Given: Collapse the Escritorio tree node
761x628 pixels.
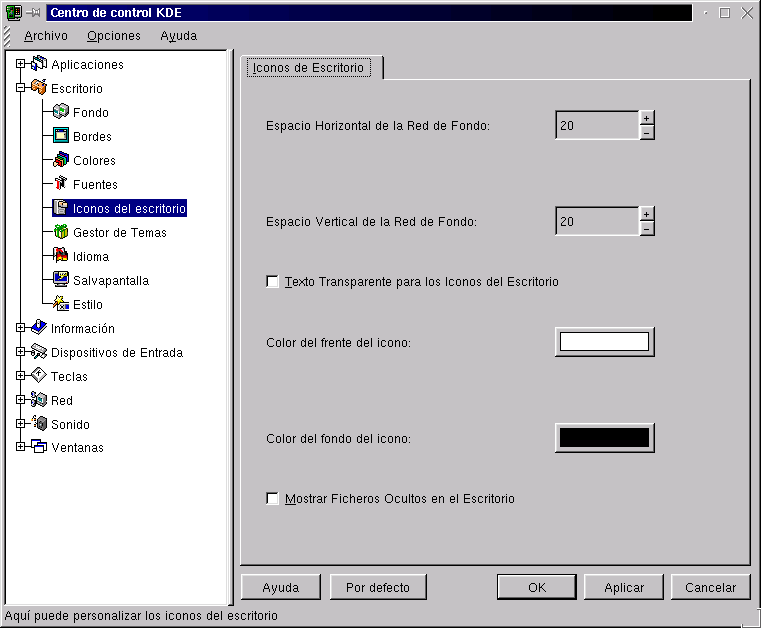Looking at the screenshot, I should [x=21, y=89].
